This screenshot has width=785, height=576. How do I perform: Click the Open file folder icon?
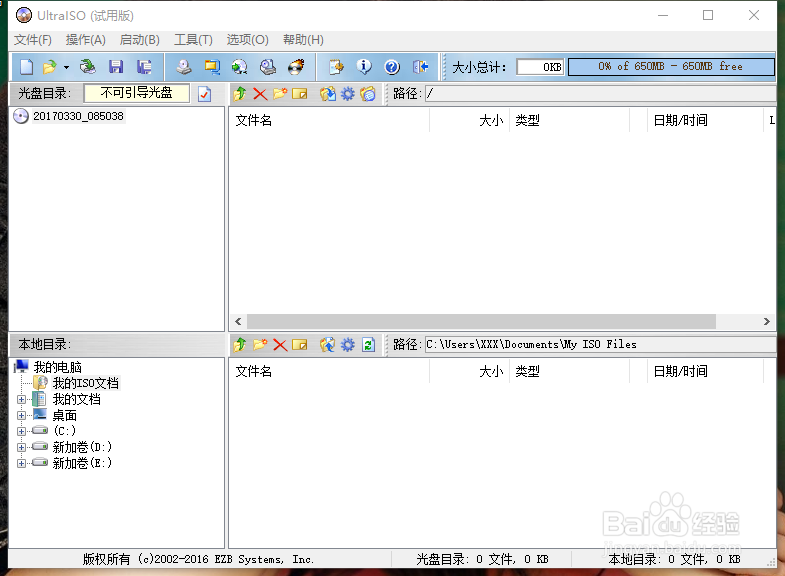point(50,67)
